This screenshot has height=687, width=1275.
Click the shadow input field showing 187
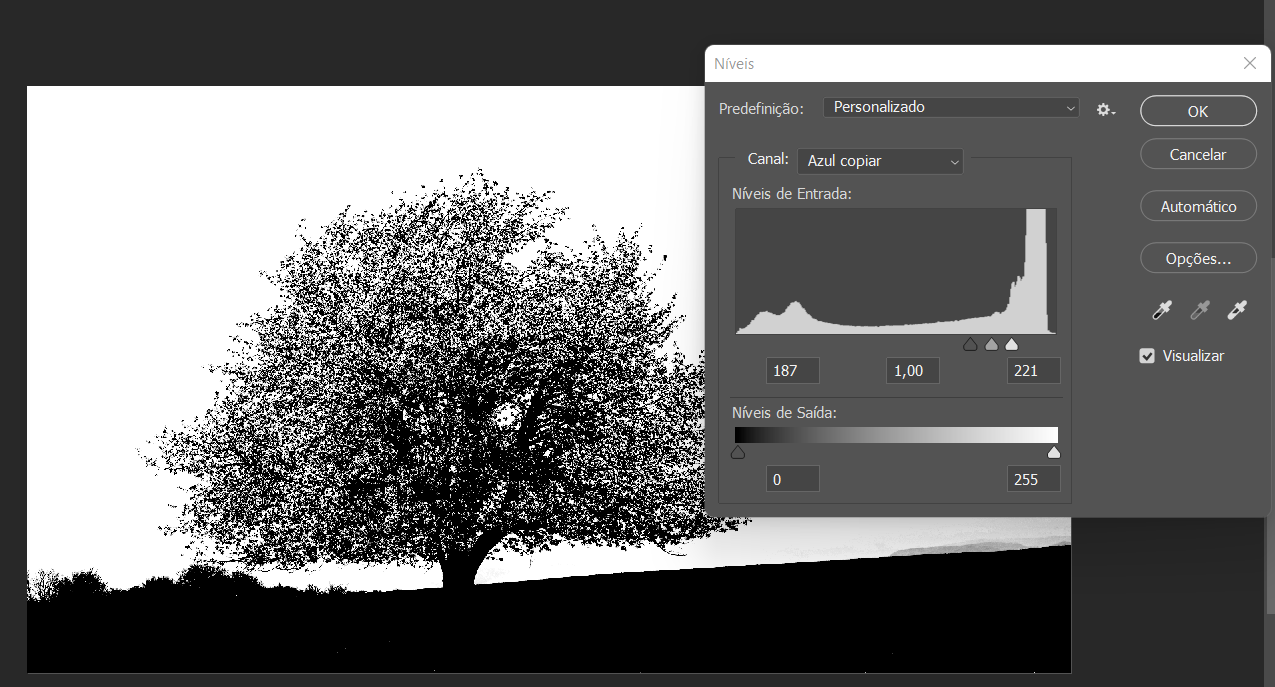[792, 371]
